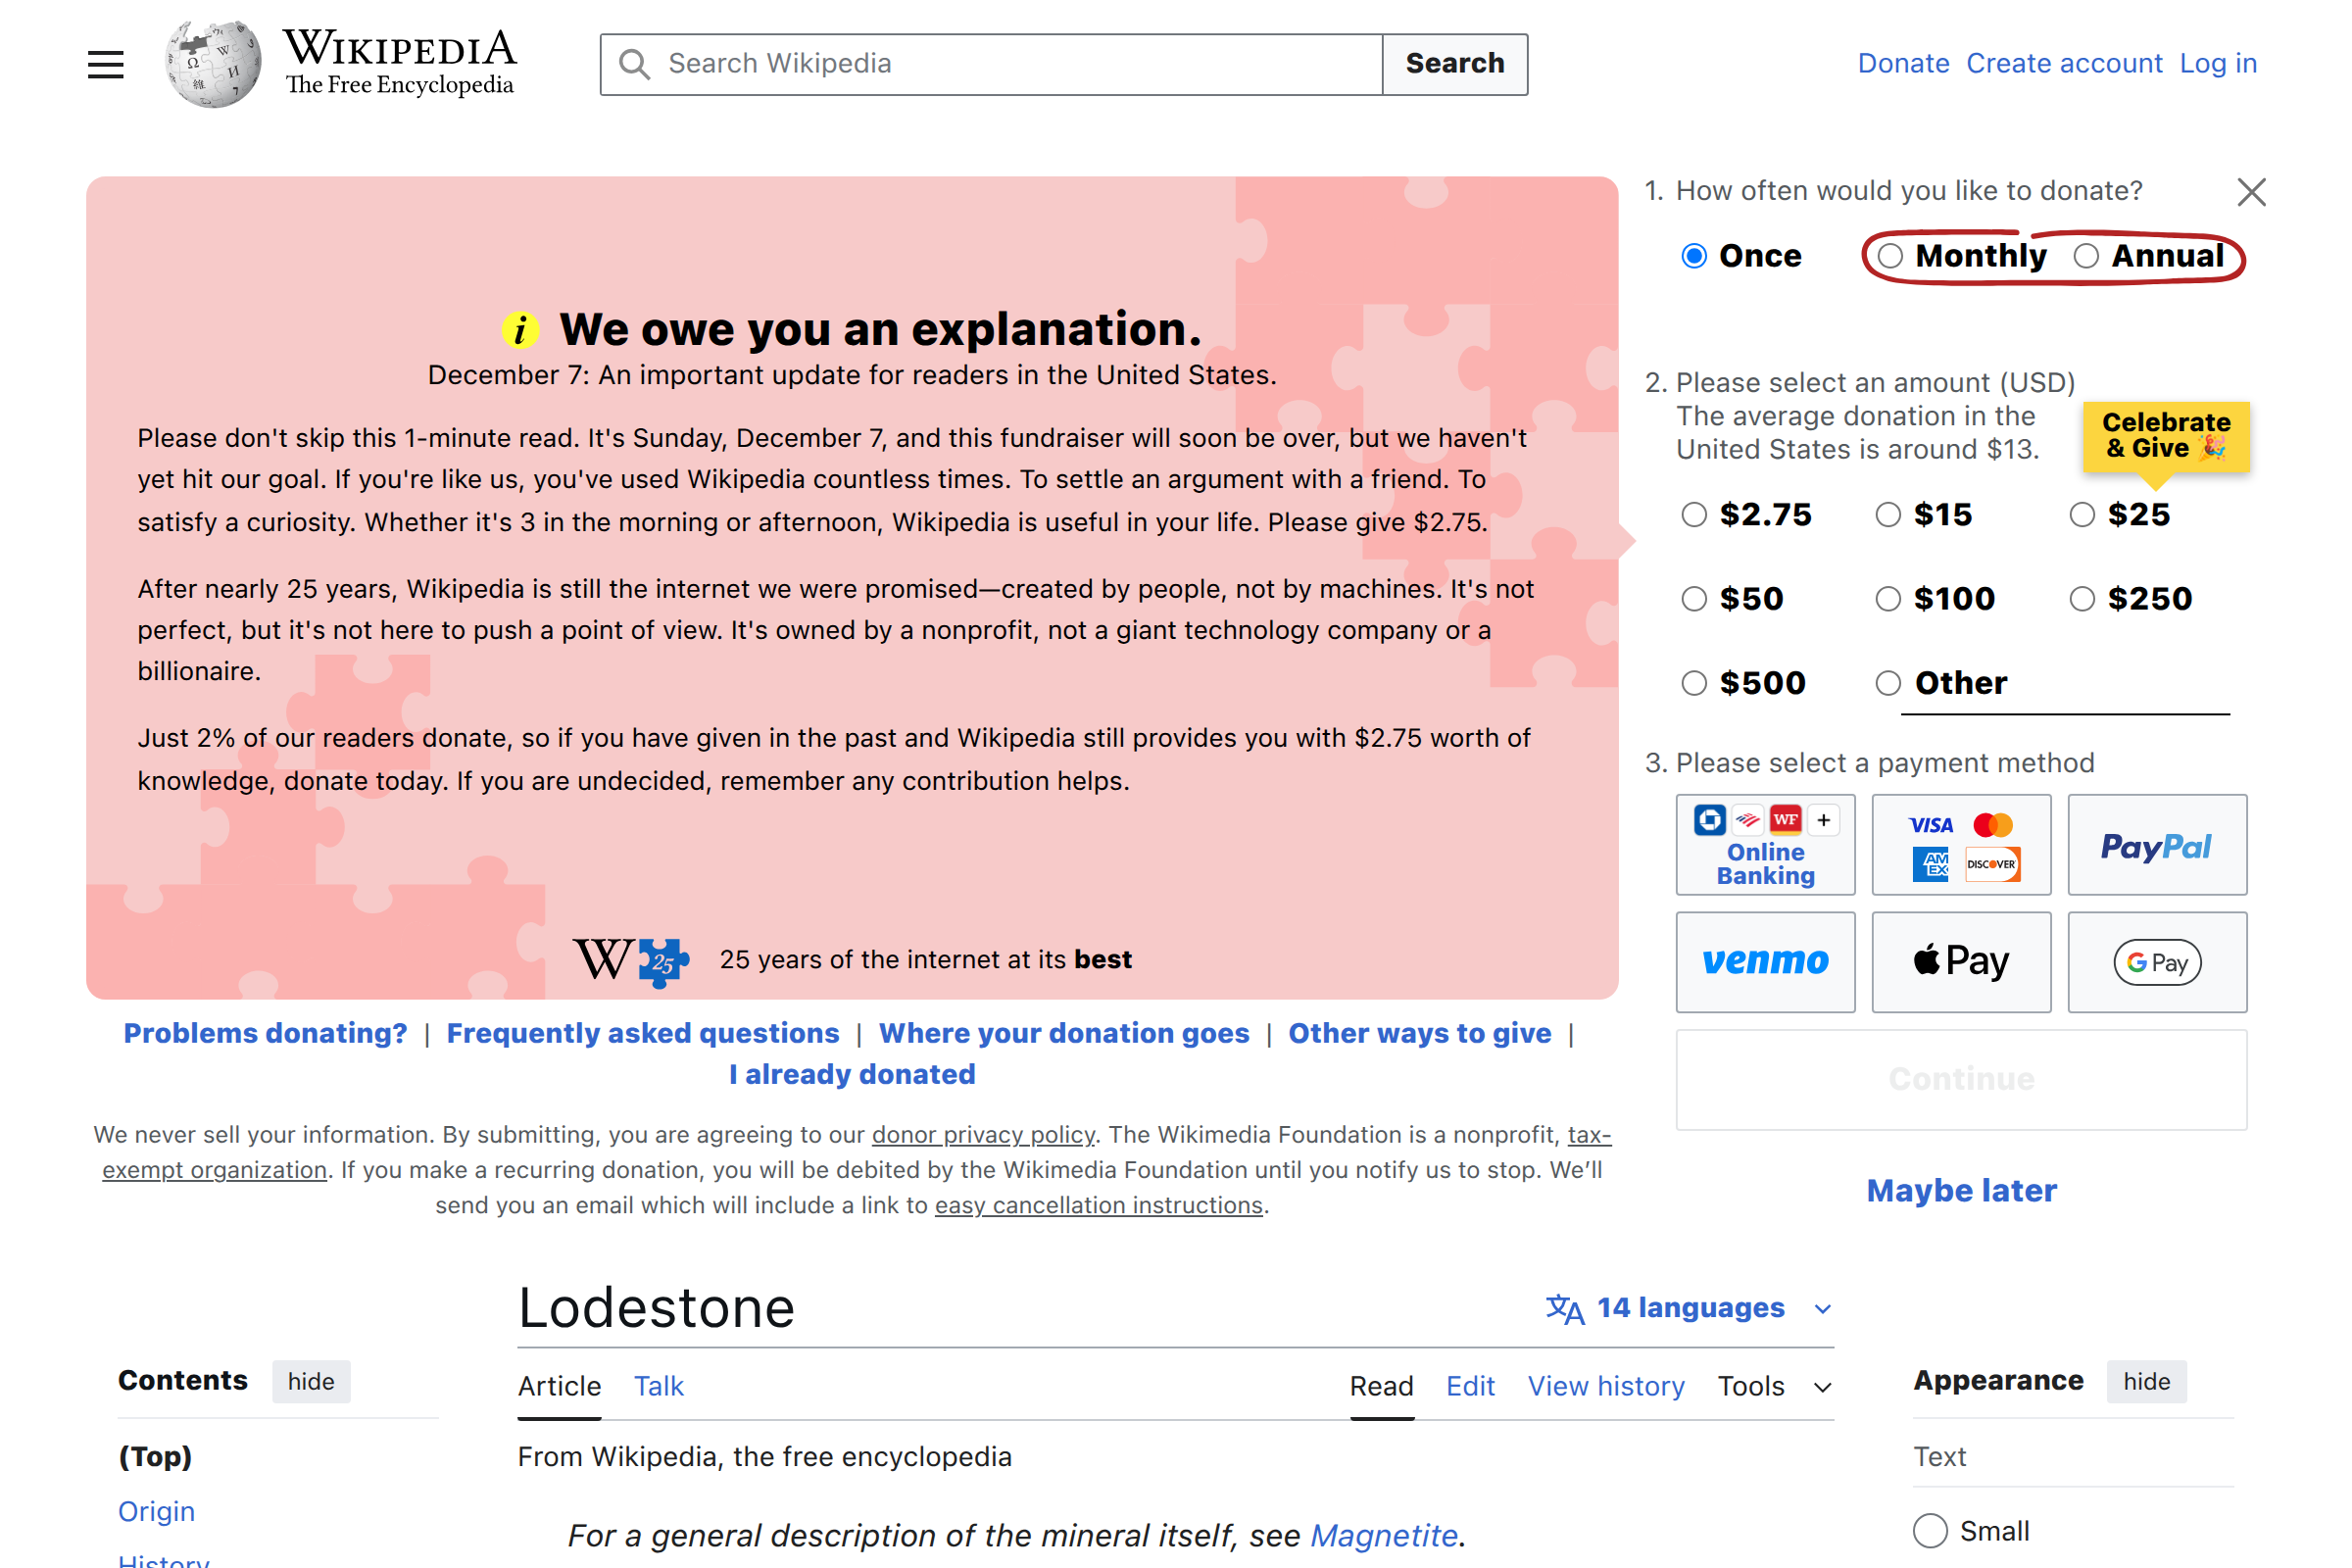Open the Magnetite article link
The width and height of the screenshot is (2352, 1568).
click(x=1383, y=1535)
